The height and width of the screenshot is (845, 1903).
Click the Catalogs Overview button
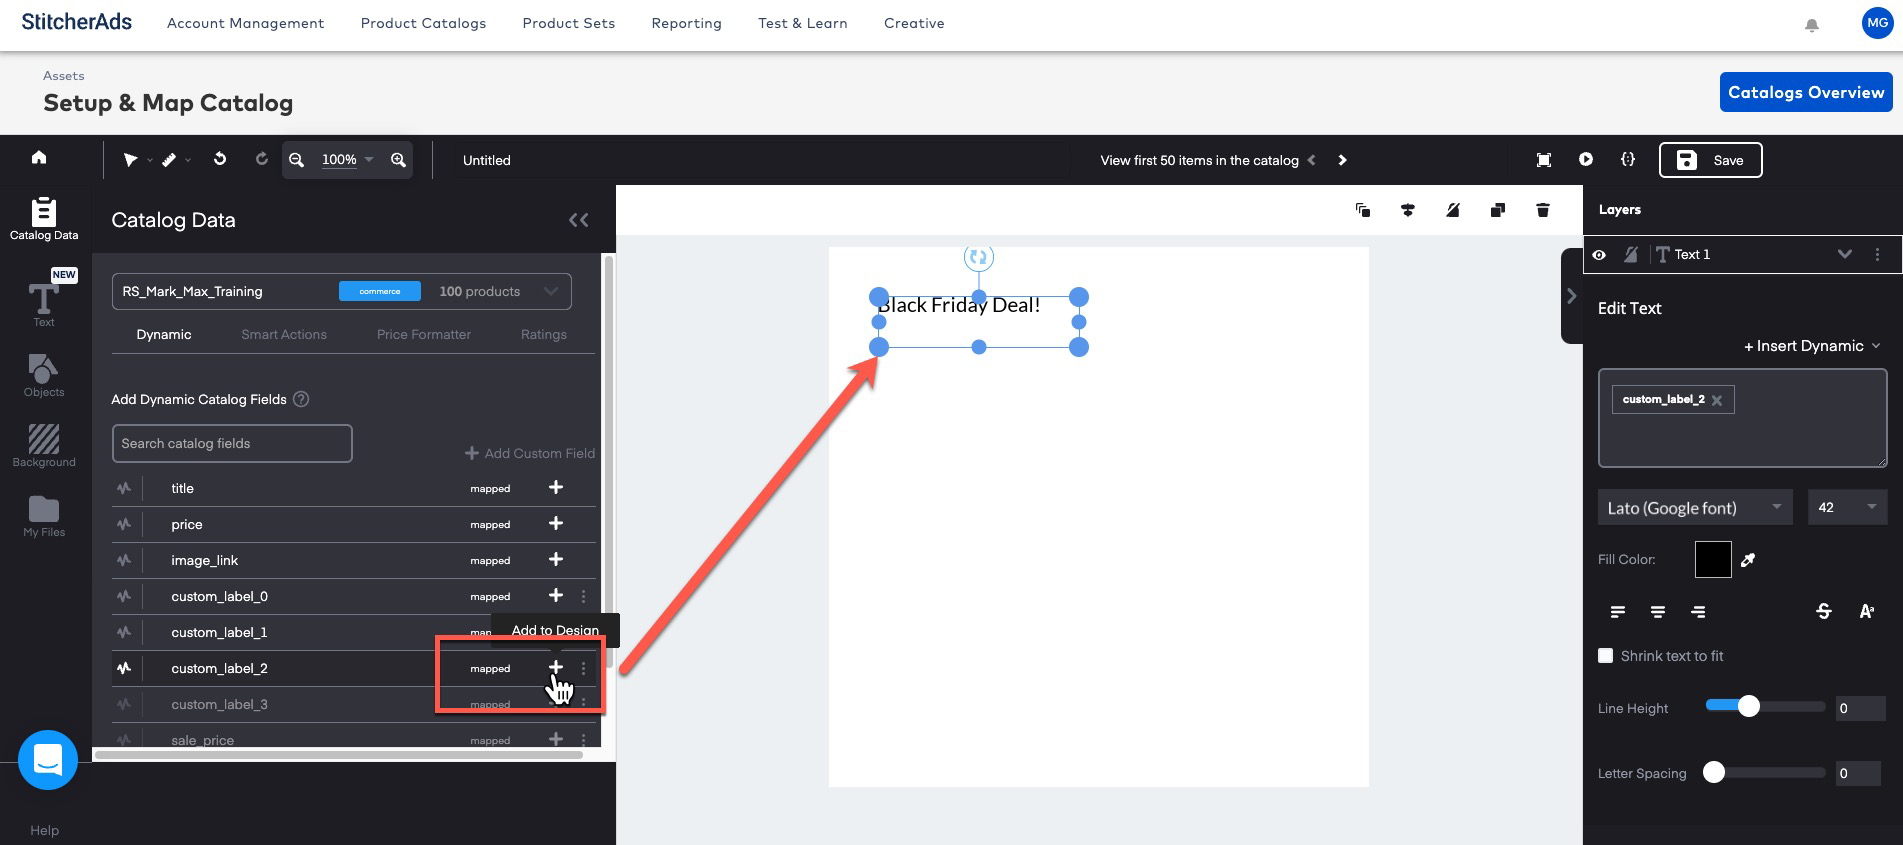pos(1805,92)
